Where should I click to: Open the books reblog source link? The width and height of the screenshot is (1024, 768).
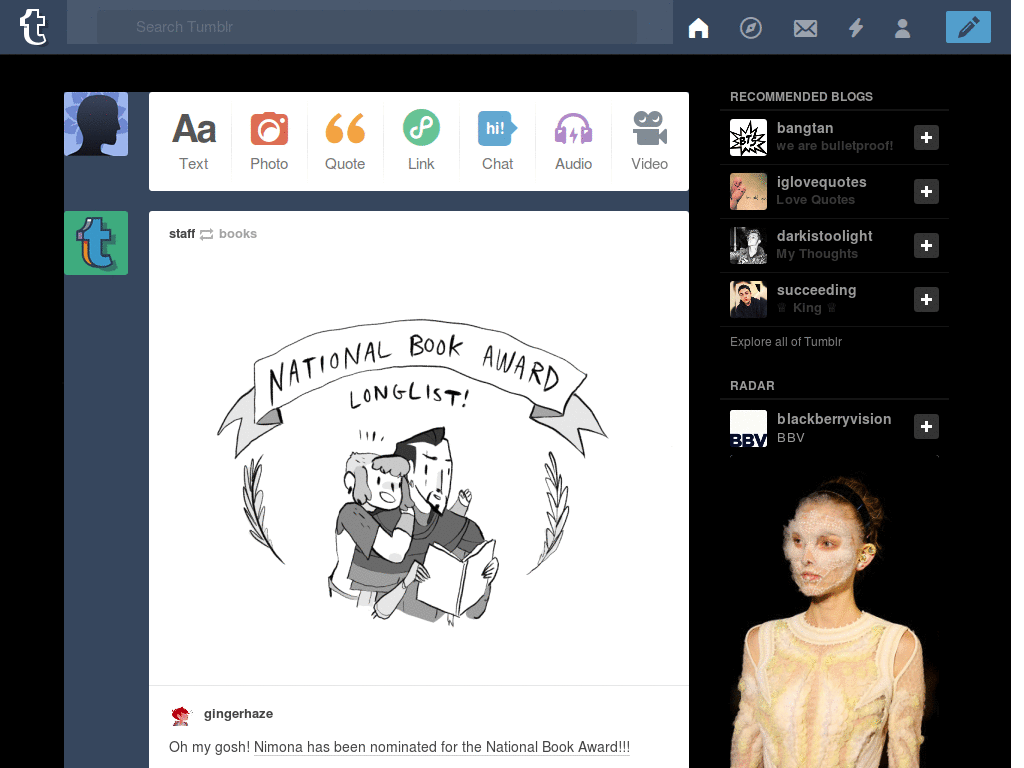point(238,234)
